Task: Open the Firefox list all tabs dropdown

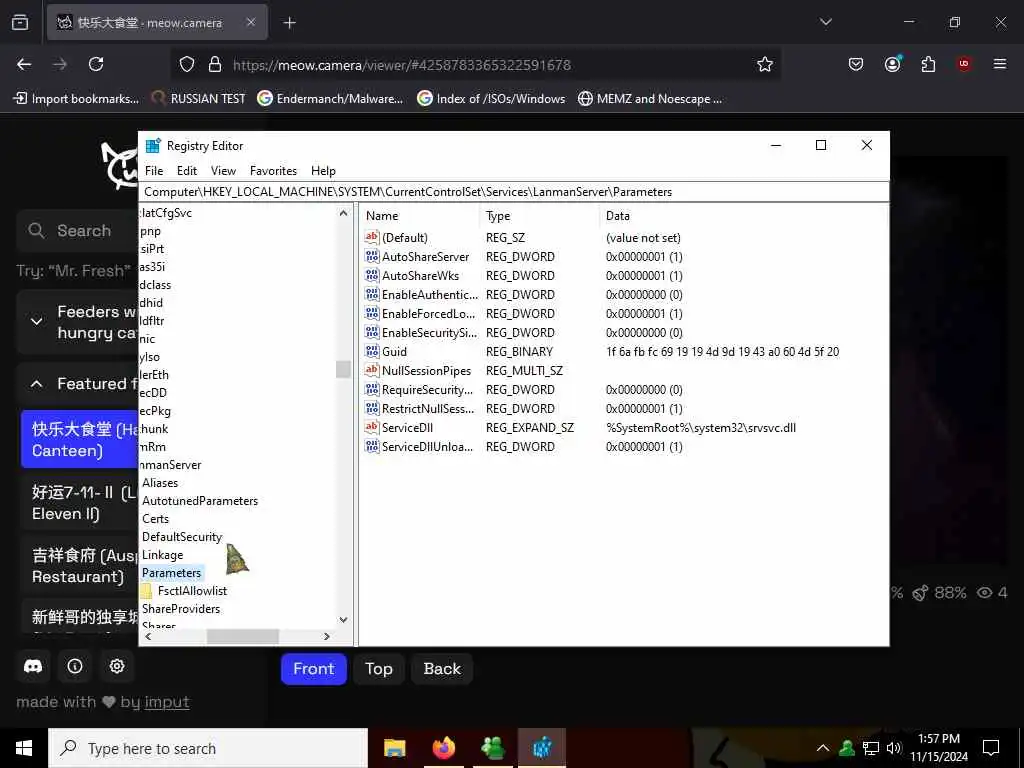Action: tap(825, 22)
